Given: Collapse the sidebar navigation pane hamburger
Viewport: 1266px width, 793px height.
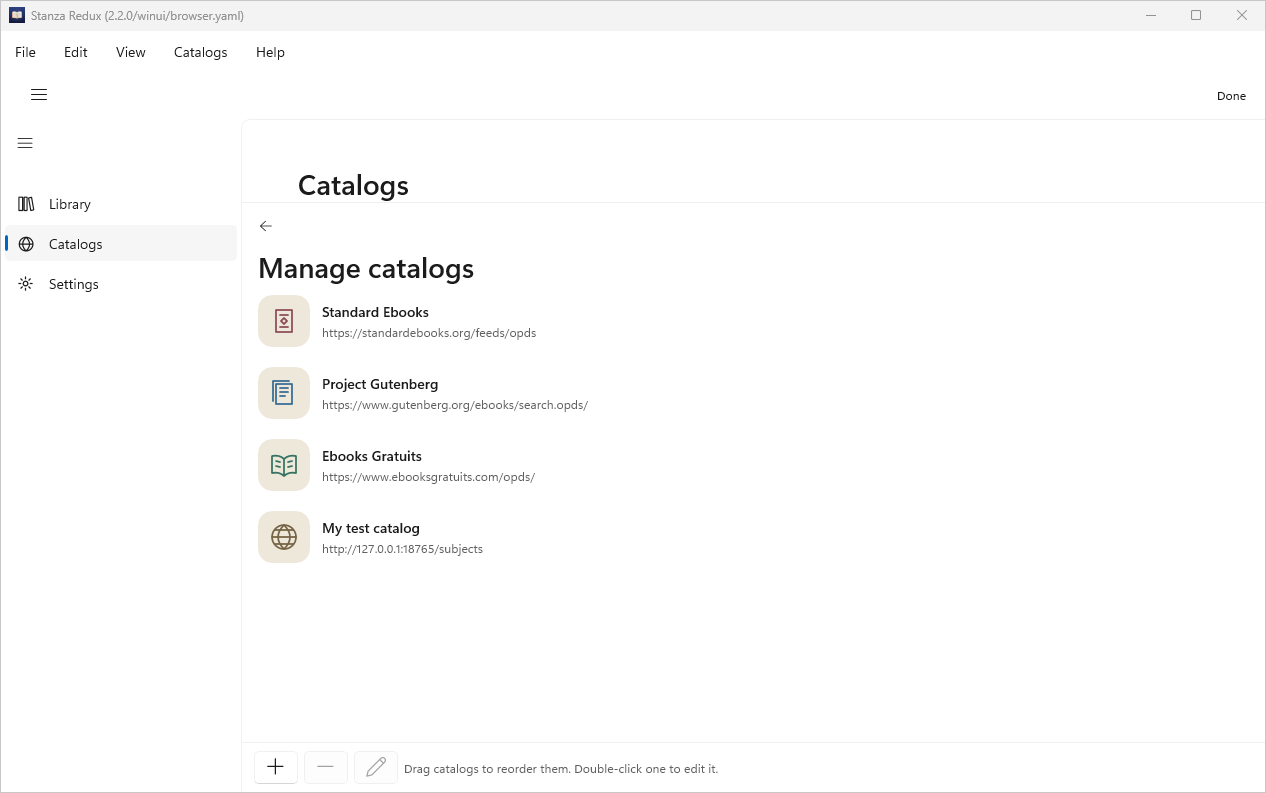Looking at the screenshot, I should (x=25, y=143).
